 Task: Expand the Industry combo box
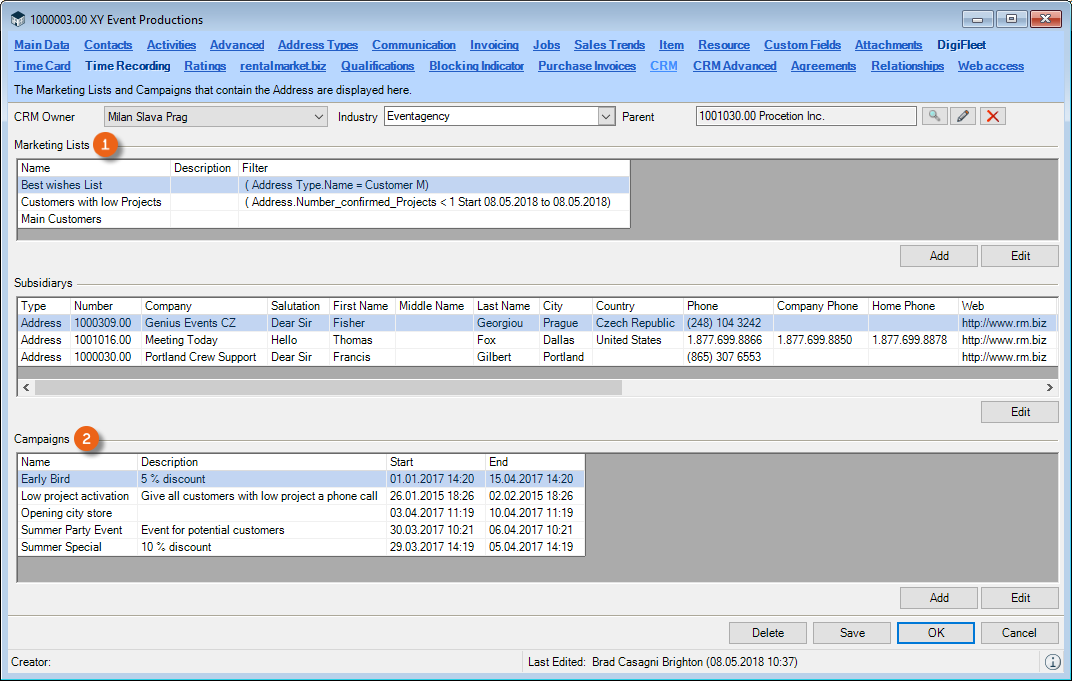[606, 117]
